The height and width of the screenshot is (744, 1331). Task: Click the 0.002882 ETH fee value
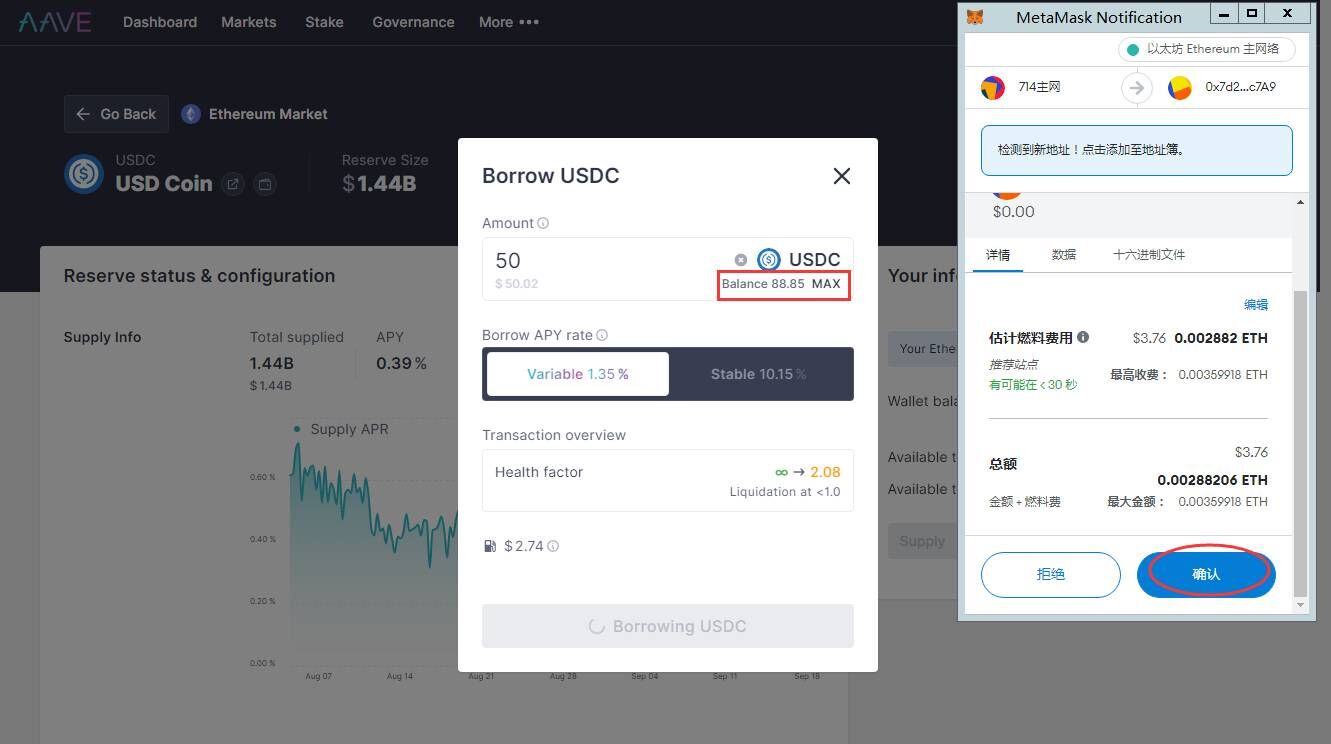click(x=1221, y=338)
